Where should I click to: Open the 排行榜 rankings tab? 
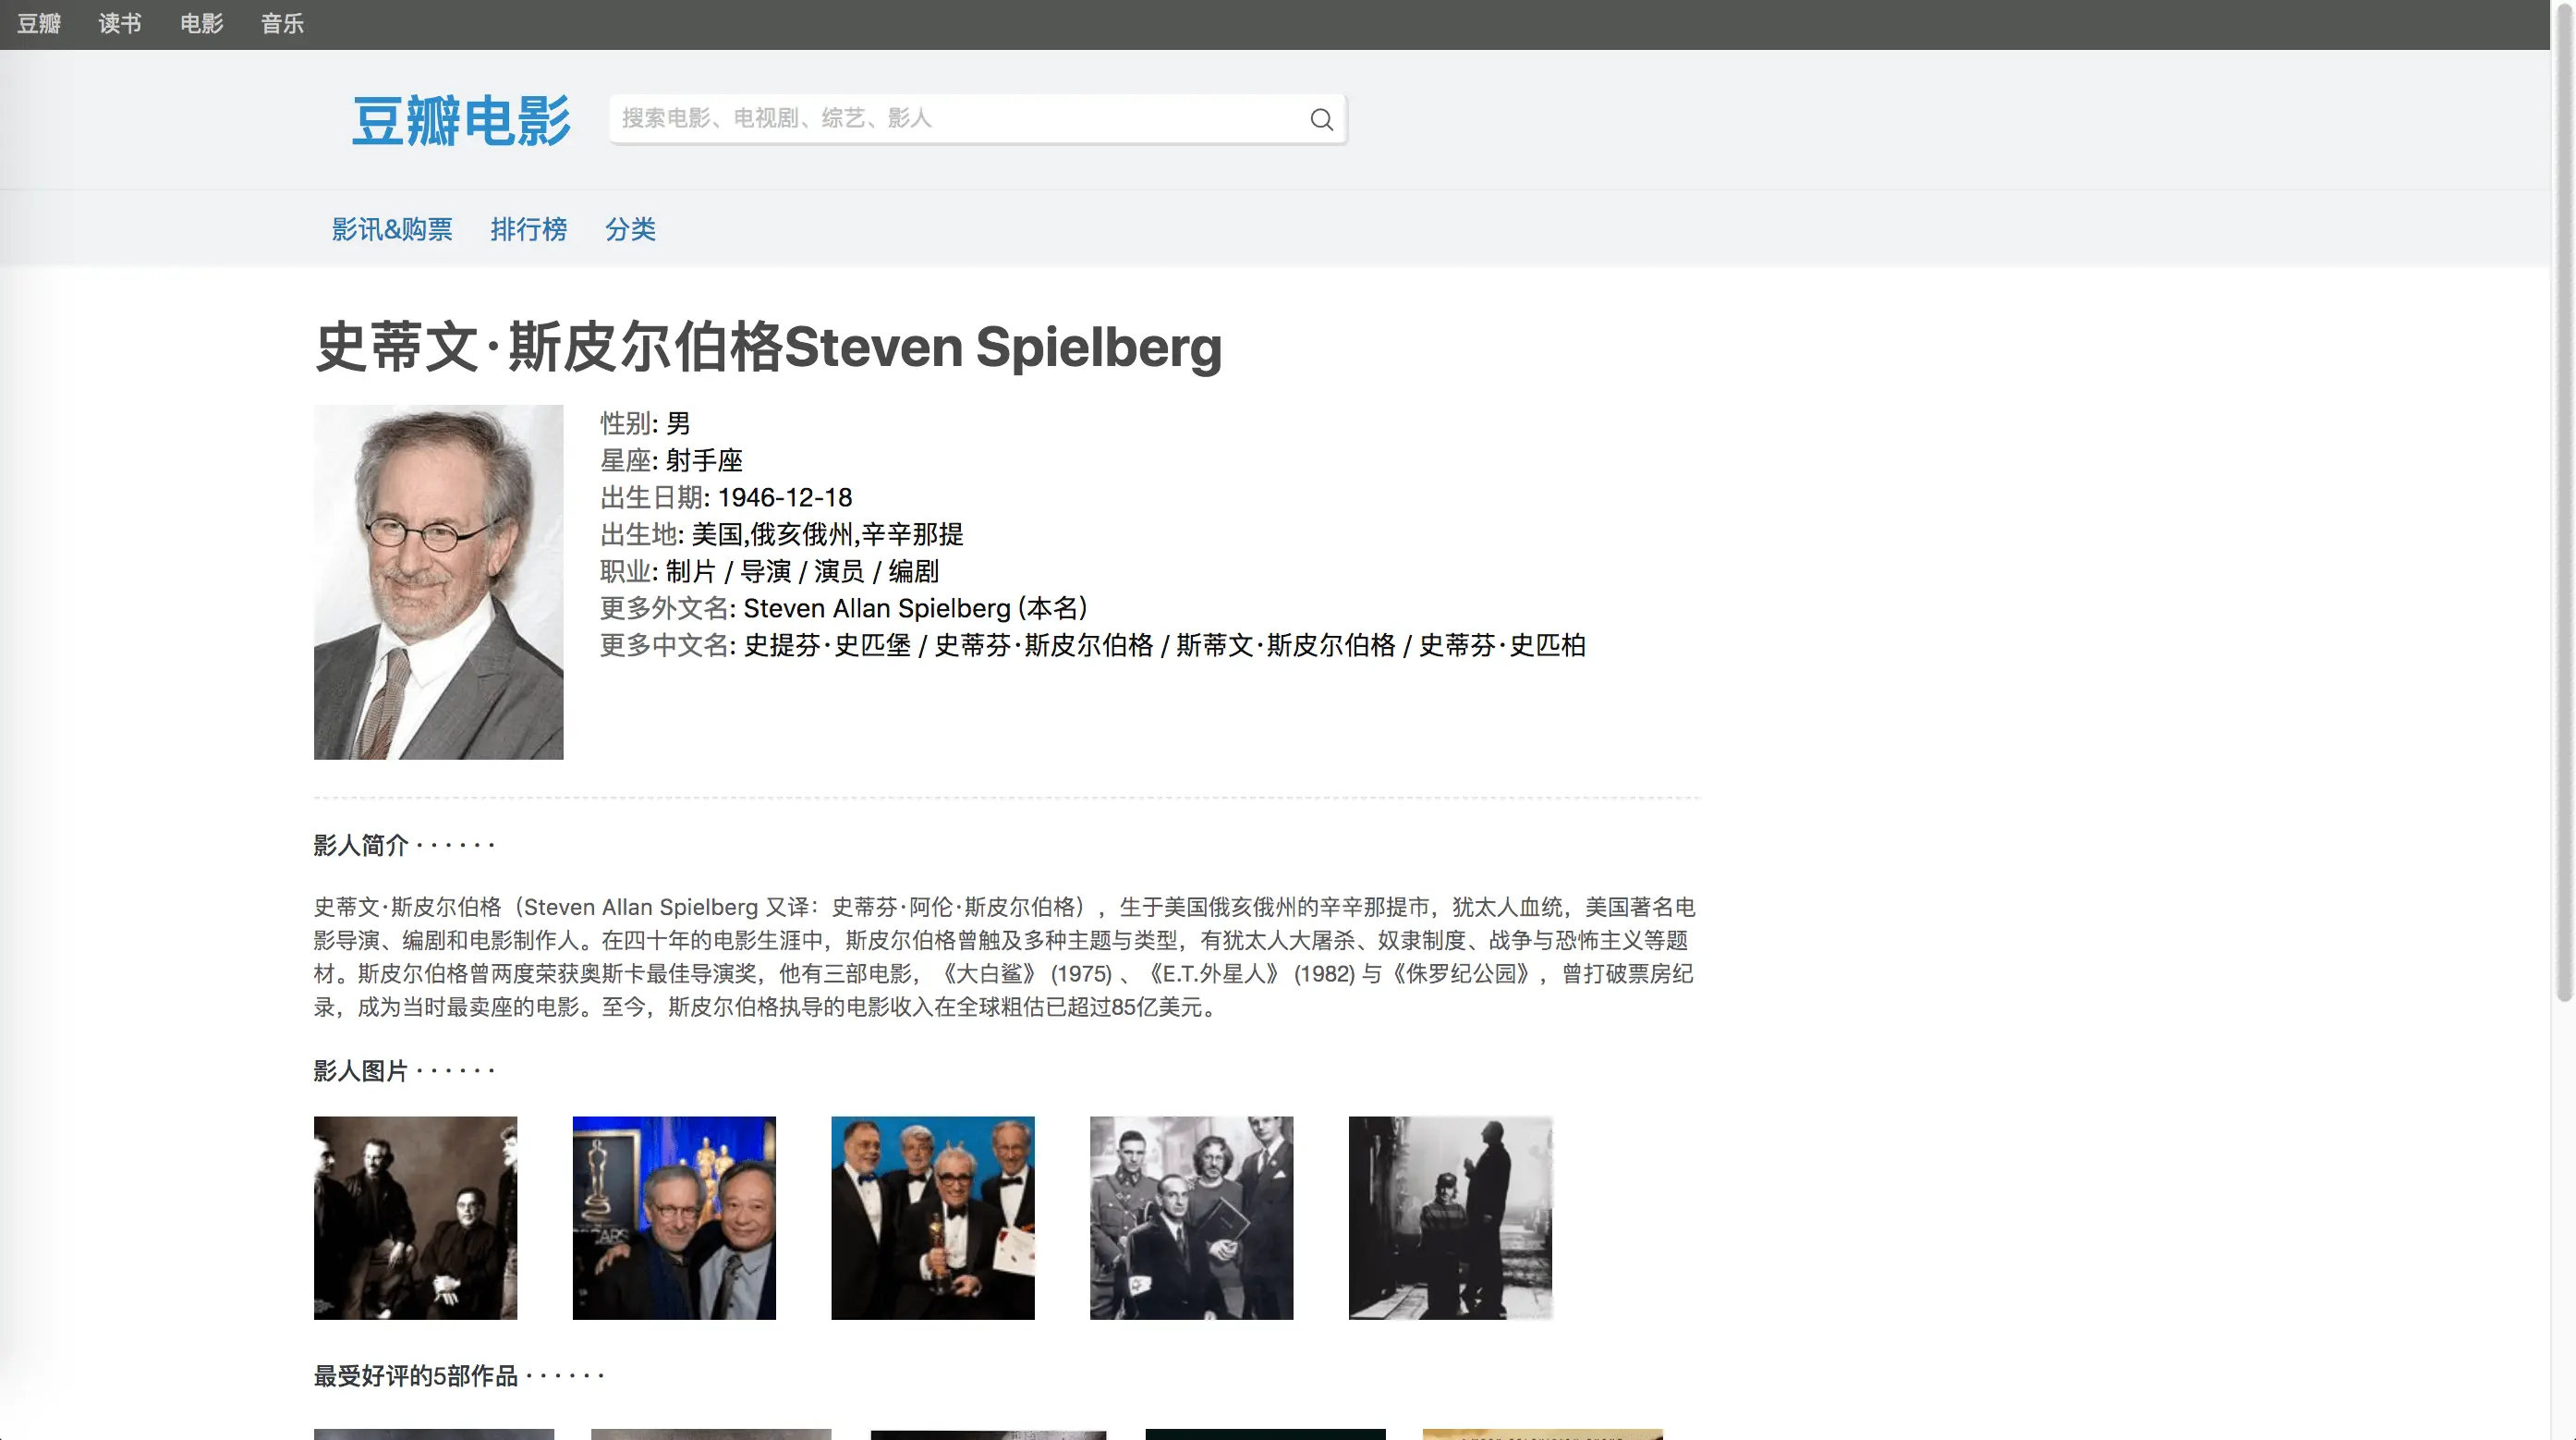[529, 229]
